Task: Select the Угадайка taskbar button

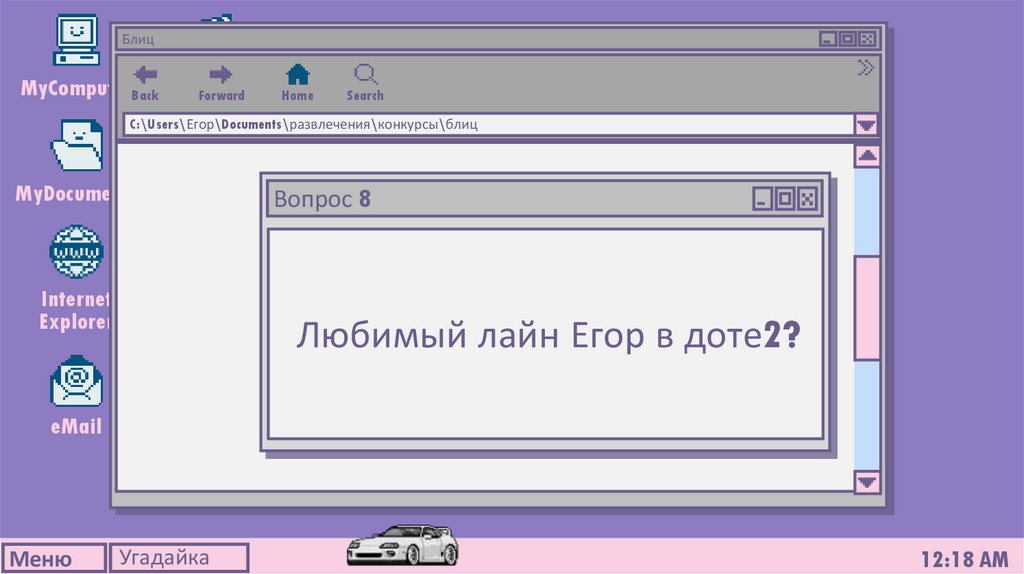Action: tap(179, 558)
